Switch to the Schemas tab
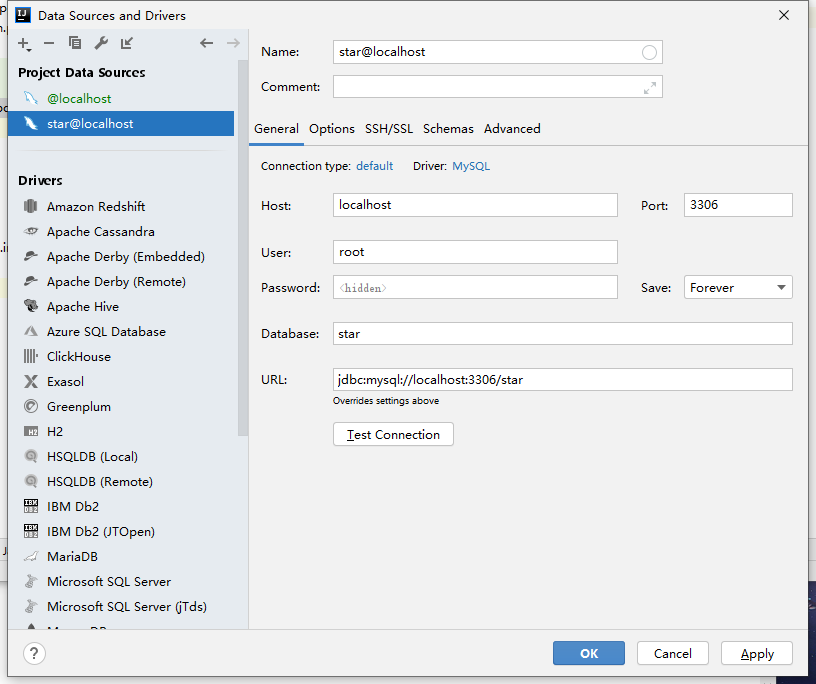The image size is (816, 684). coord(448,129)
